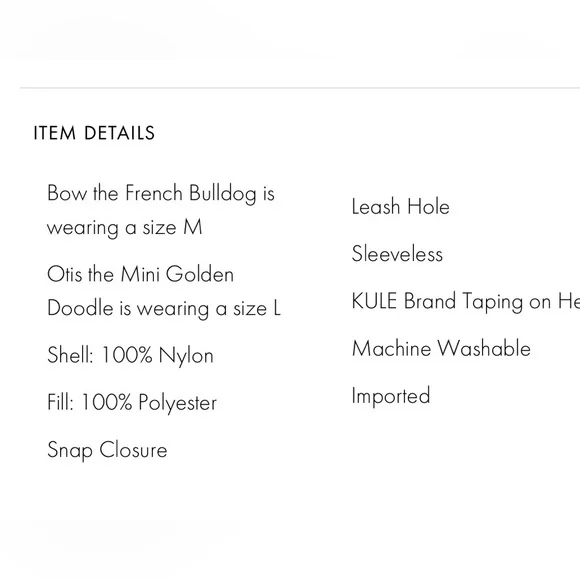Select the Leash Hole feature text
This screenshot has width=580, height=580.
[x=401, y=206]
